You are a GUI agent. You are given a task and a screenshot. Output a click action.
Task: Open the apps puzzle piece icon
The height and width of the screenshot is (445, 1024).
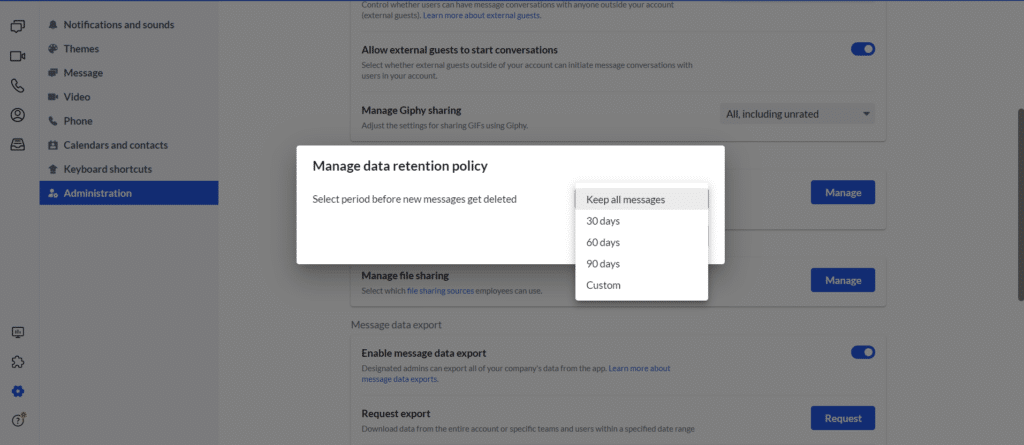click(17, 362)
